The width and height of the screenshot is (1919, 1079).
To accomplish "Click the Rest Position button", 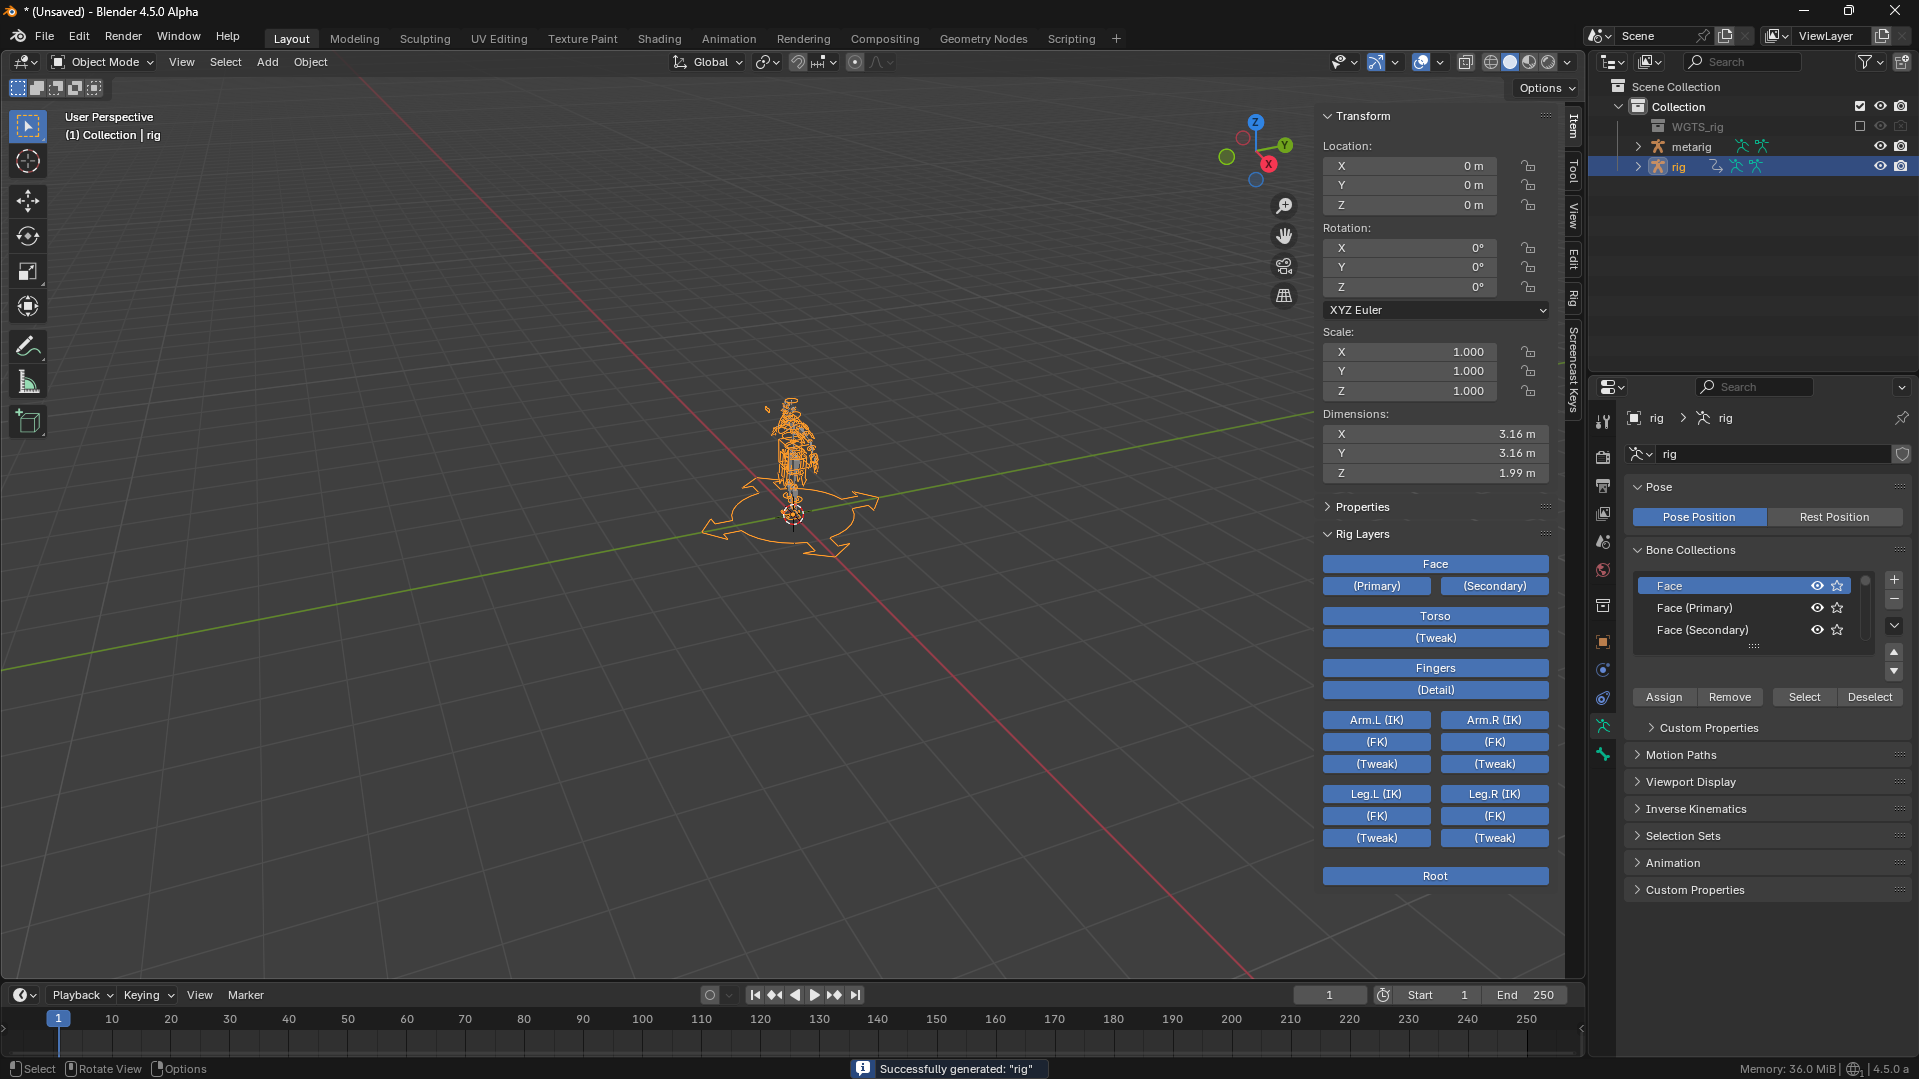I will [1834, 517].
